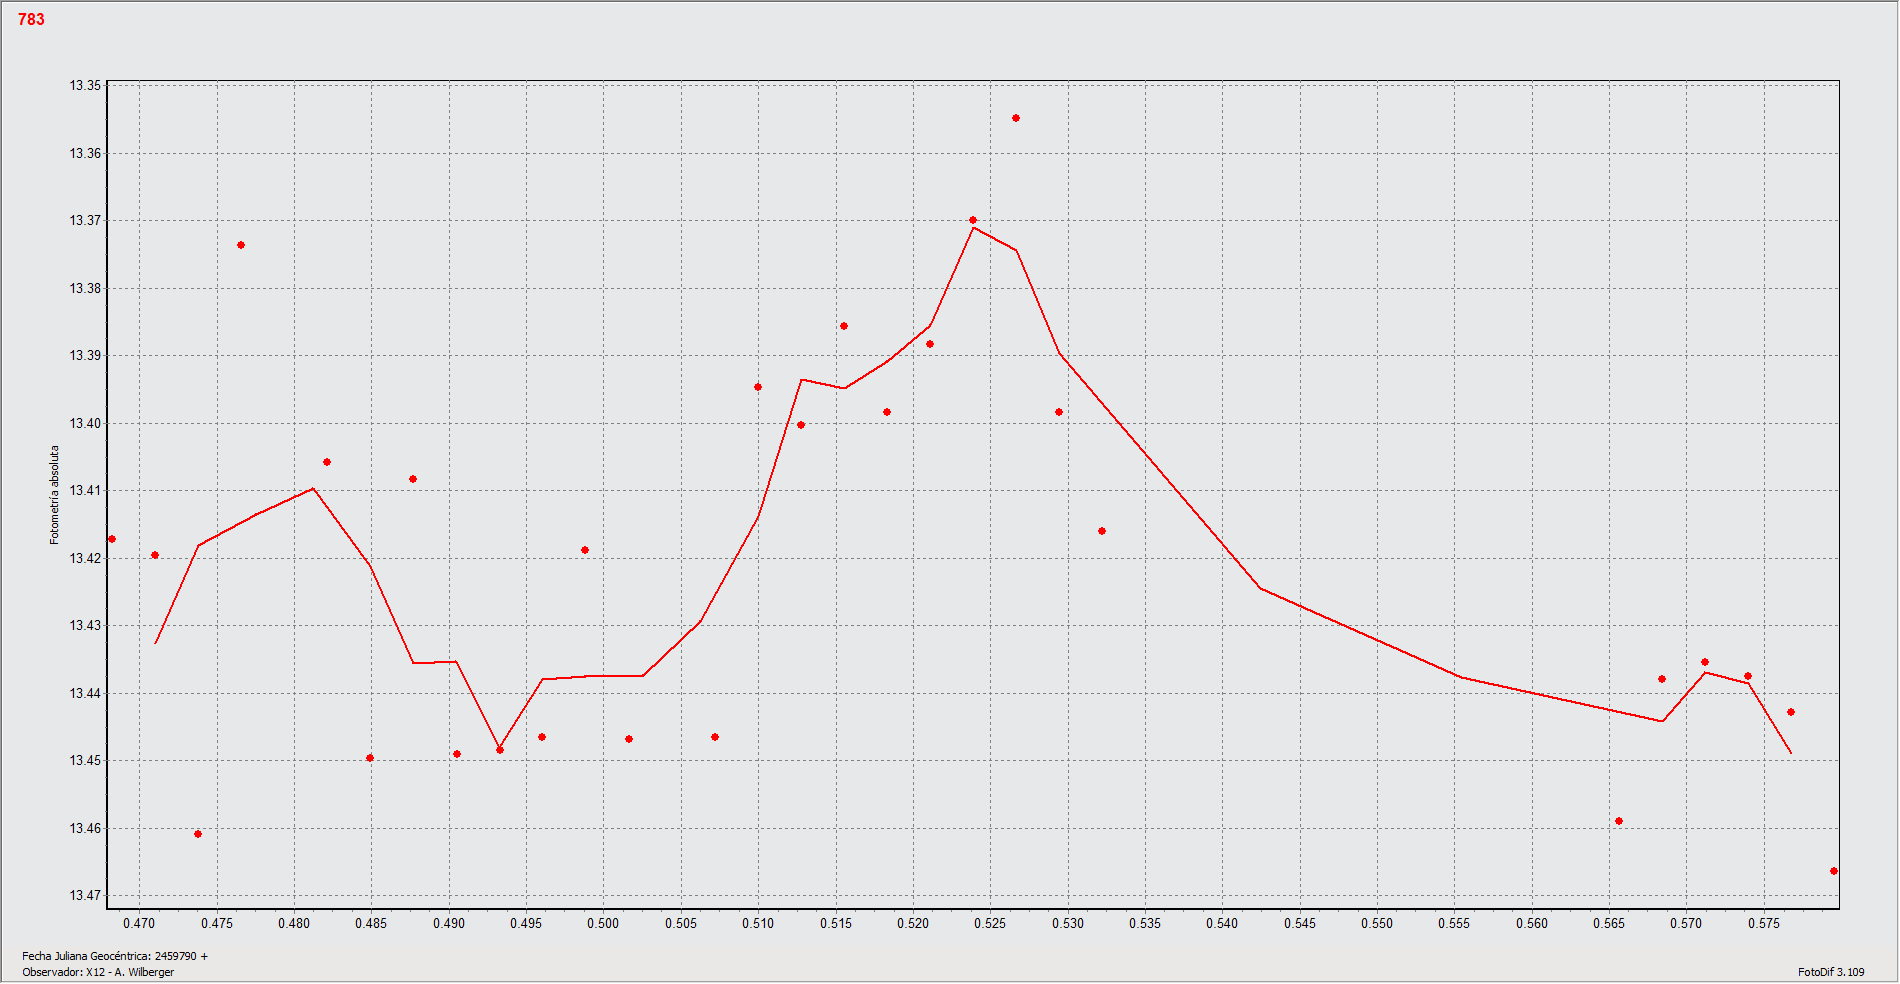The width and height of the screenshot is (1900, 984).
Task: Select the highest data point above 13.36
Action: pyautogui.click(x=1016, y=118)
